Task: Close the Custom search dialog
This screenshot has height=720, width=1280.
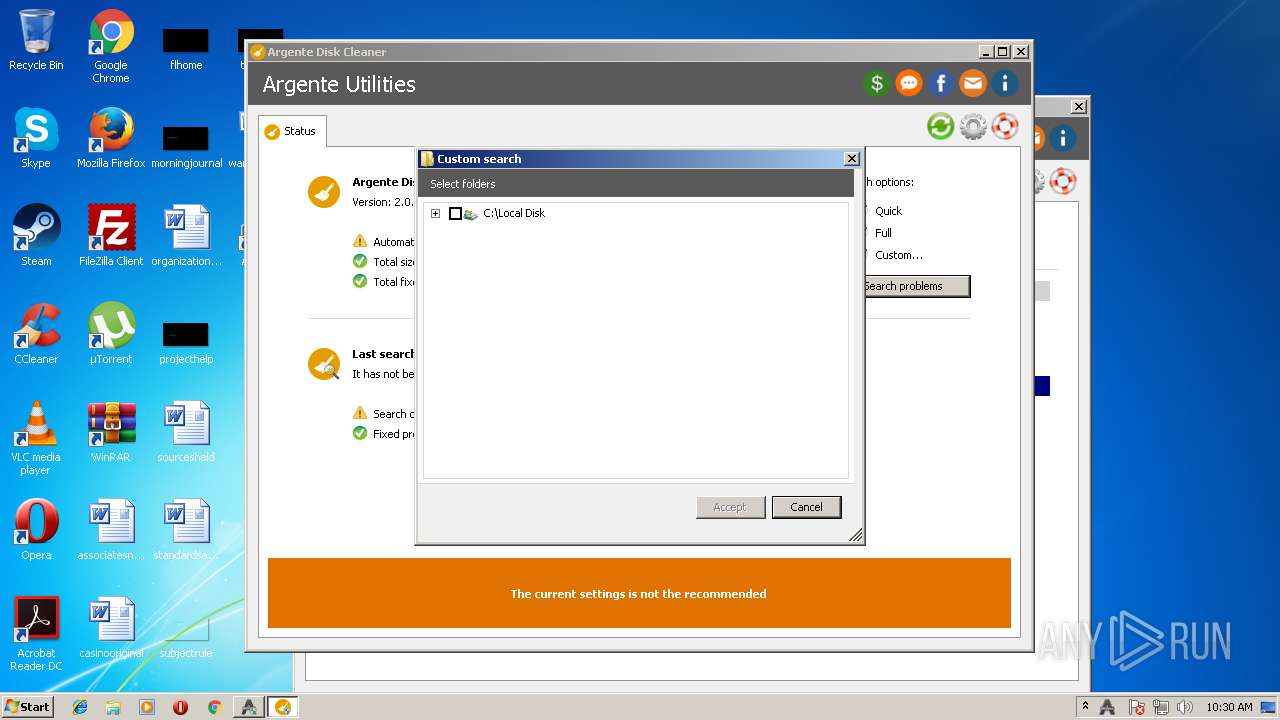Action: [x=851, y=159]
